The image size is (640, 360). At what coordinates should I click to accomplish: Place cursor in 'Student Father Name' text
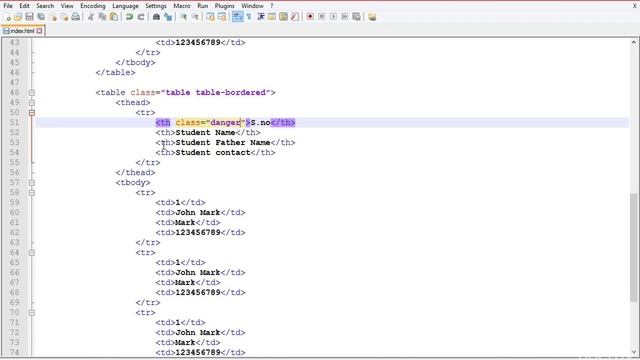(x=223, y=142)
